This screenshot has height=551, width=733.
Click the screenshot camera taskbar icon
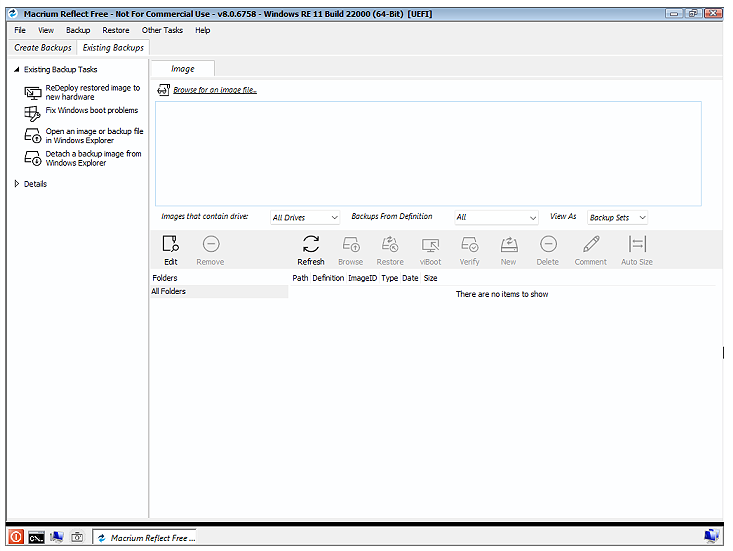[x=78, y=537]
